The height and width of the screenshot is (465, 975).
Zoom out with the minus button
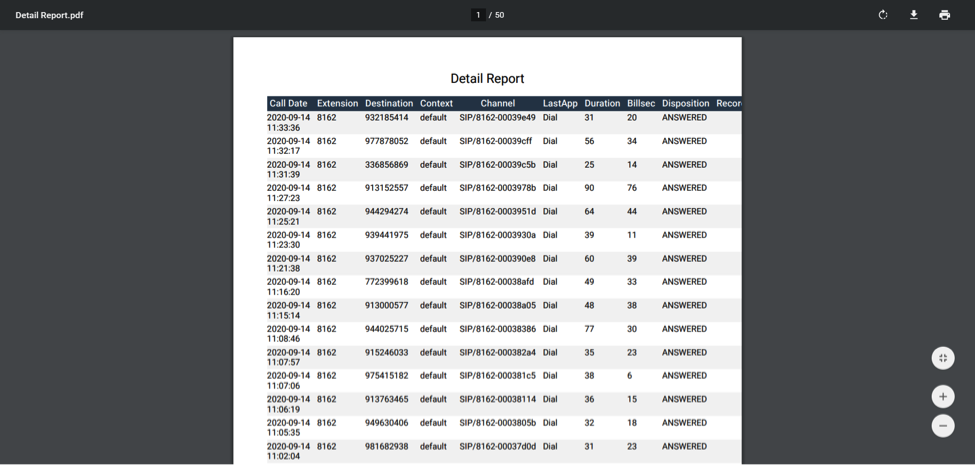[x=943, y=426]
